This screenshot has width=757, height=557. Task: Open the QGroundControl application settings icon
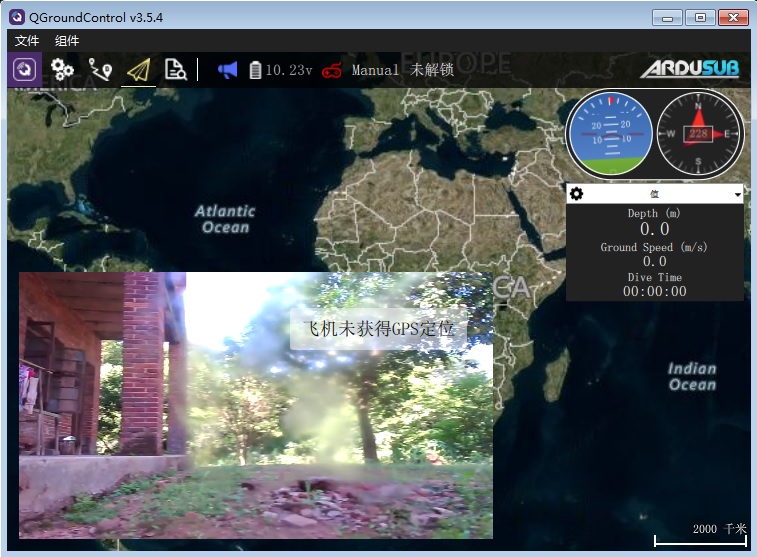pyautogui.click(x=24, y=70)
